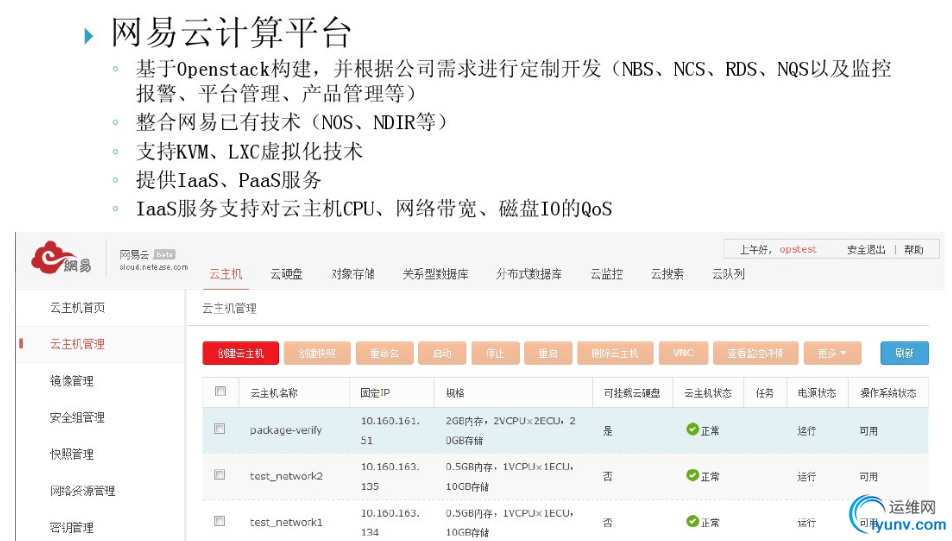Open the 云监控 tab
This screenshot has height=541, width=952.
point(607,274)
